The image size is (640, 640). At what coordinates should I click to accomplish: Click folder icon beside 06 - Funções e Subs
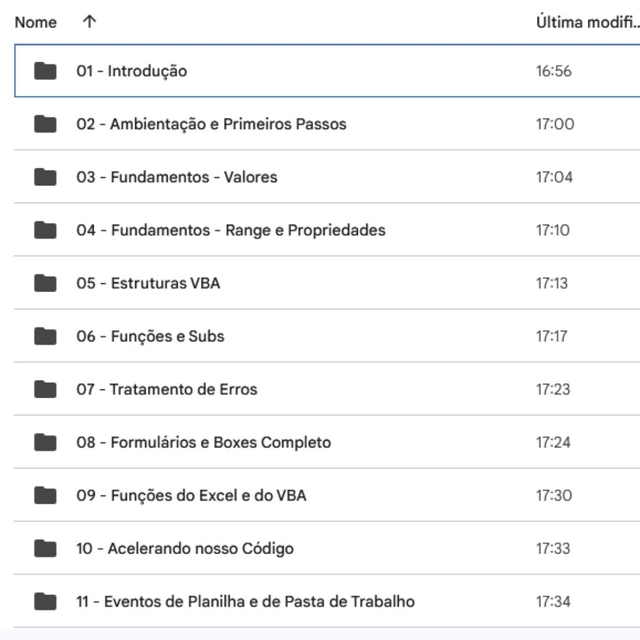click(45, 336)
